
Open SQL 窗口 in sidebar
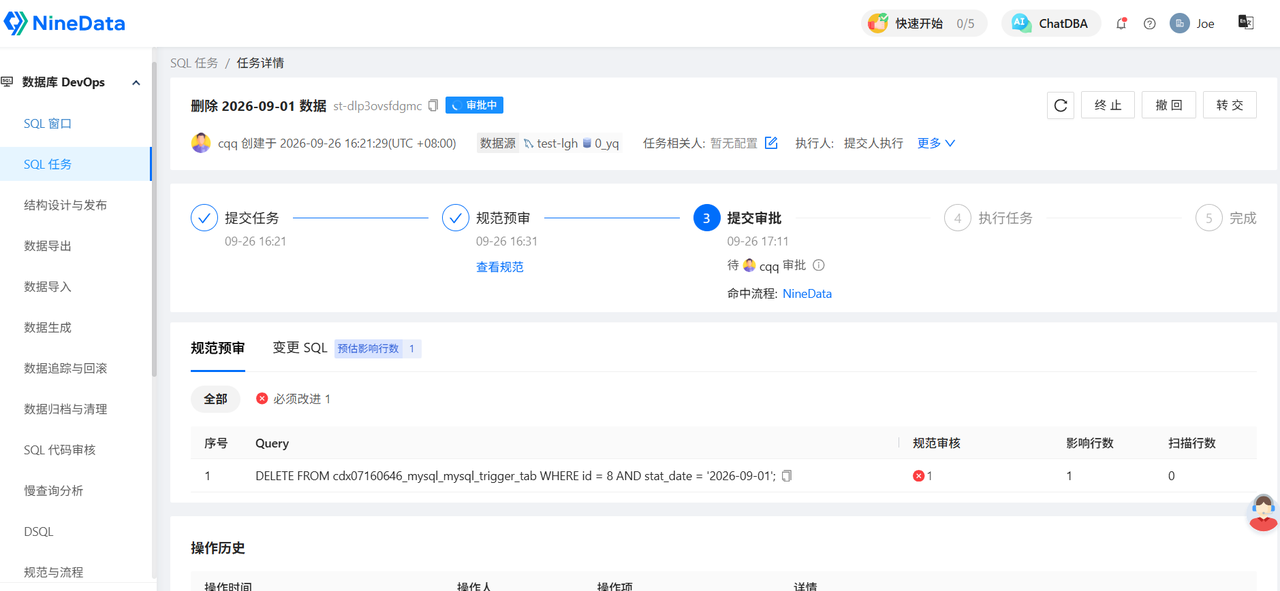(48, 124)
